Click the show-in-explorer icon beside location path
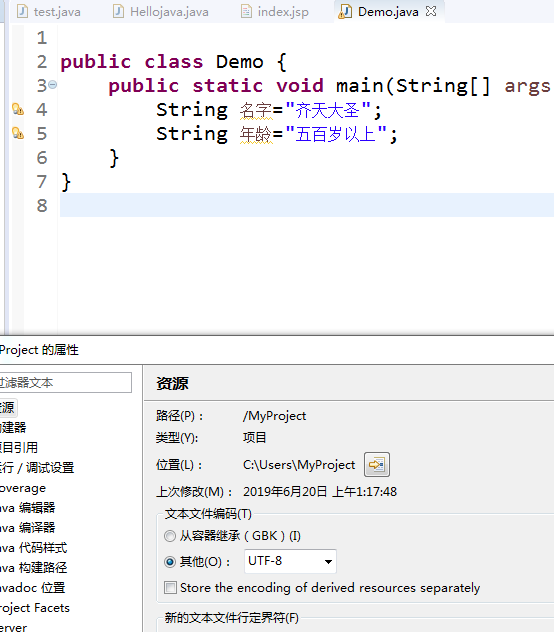Image resolution: width=554 pixels, height=632 pixels. (377, 464)
